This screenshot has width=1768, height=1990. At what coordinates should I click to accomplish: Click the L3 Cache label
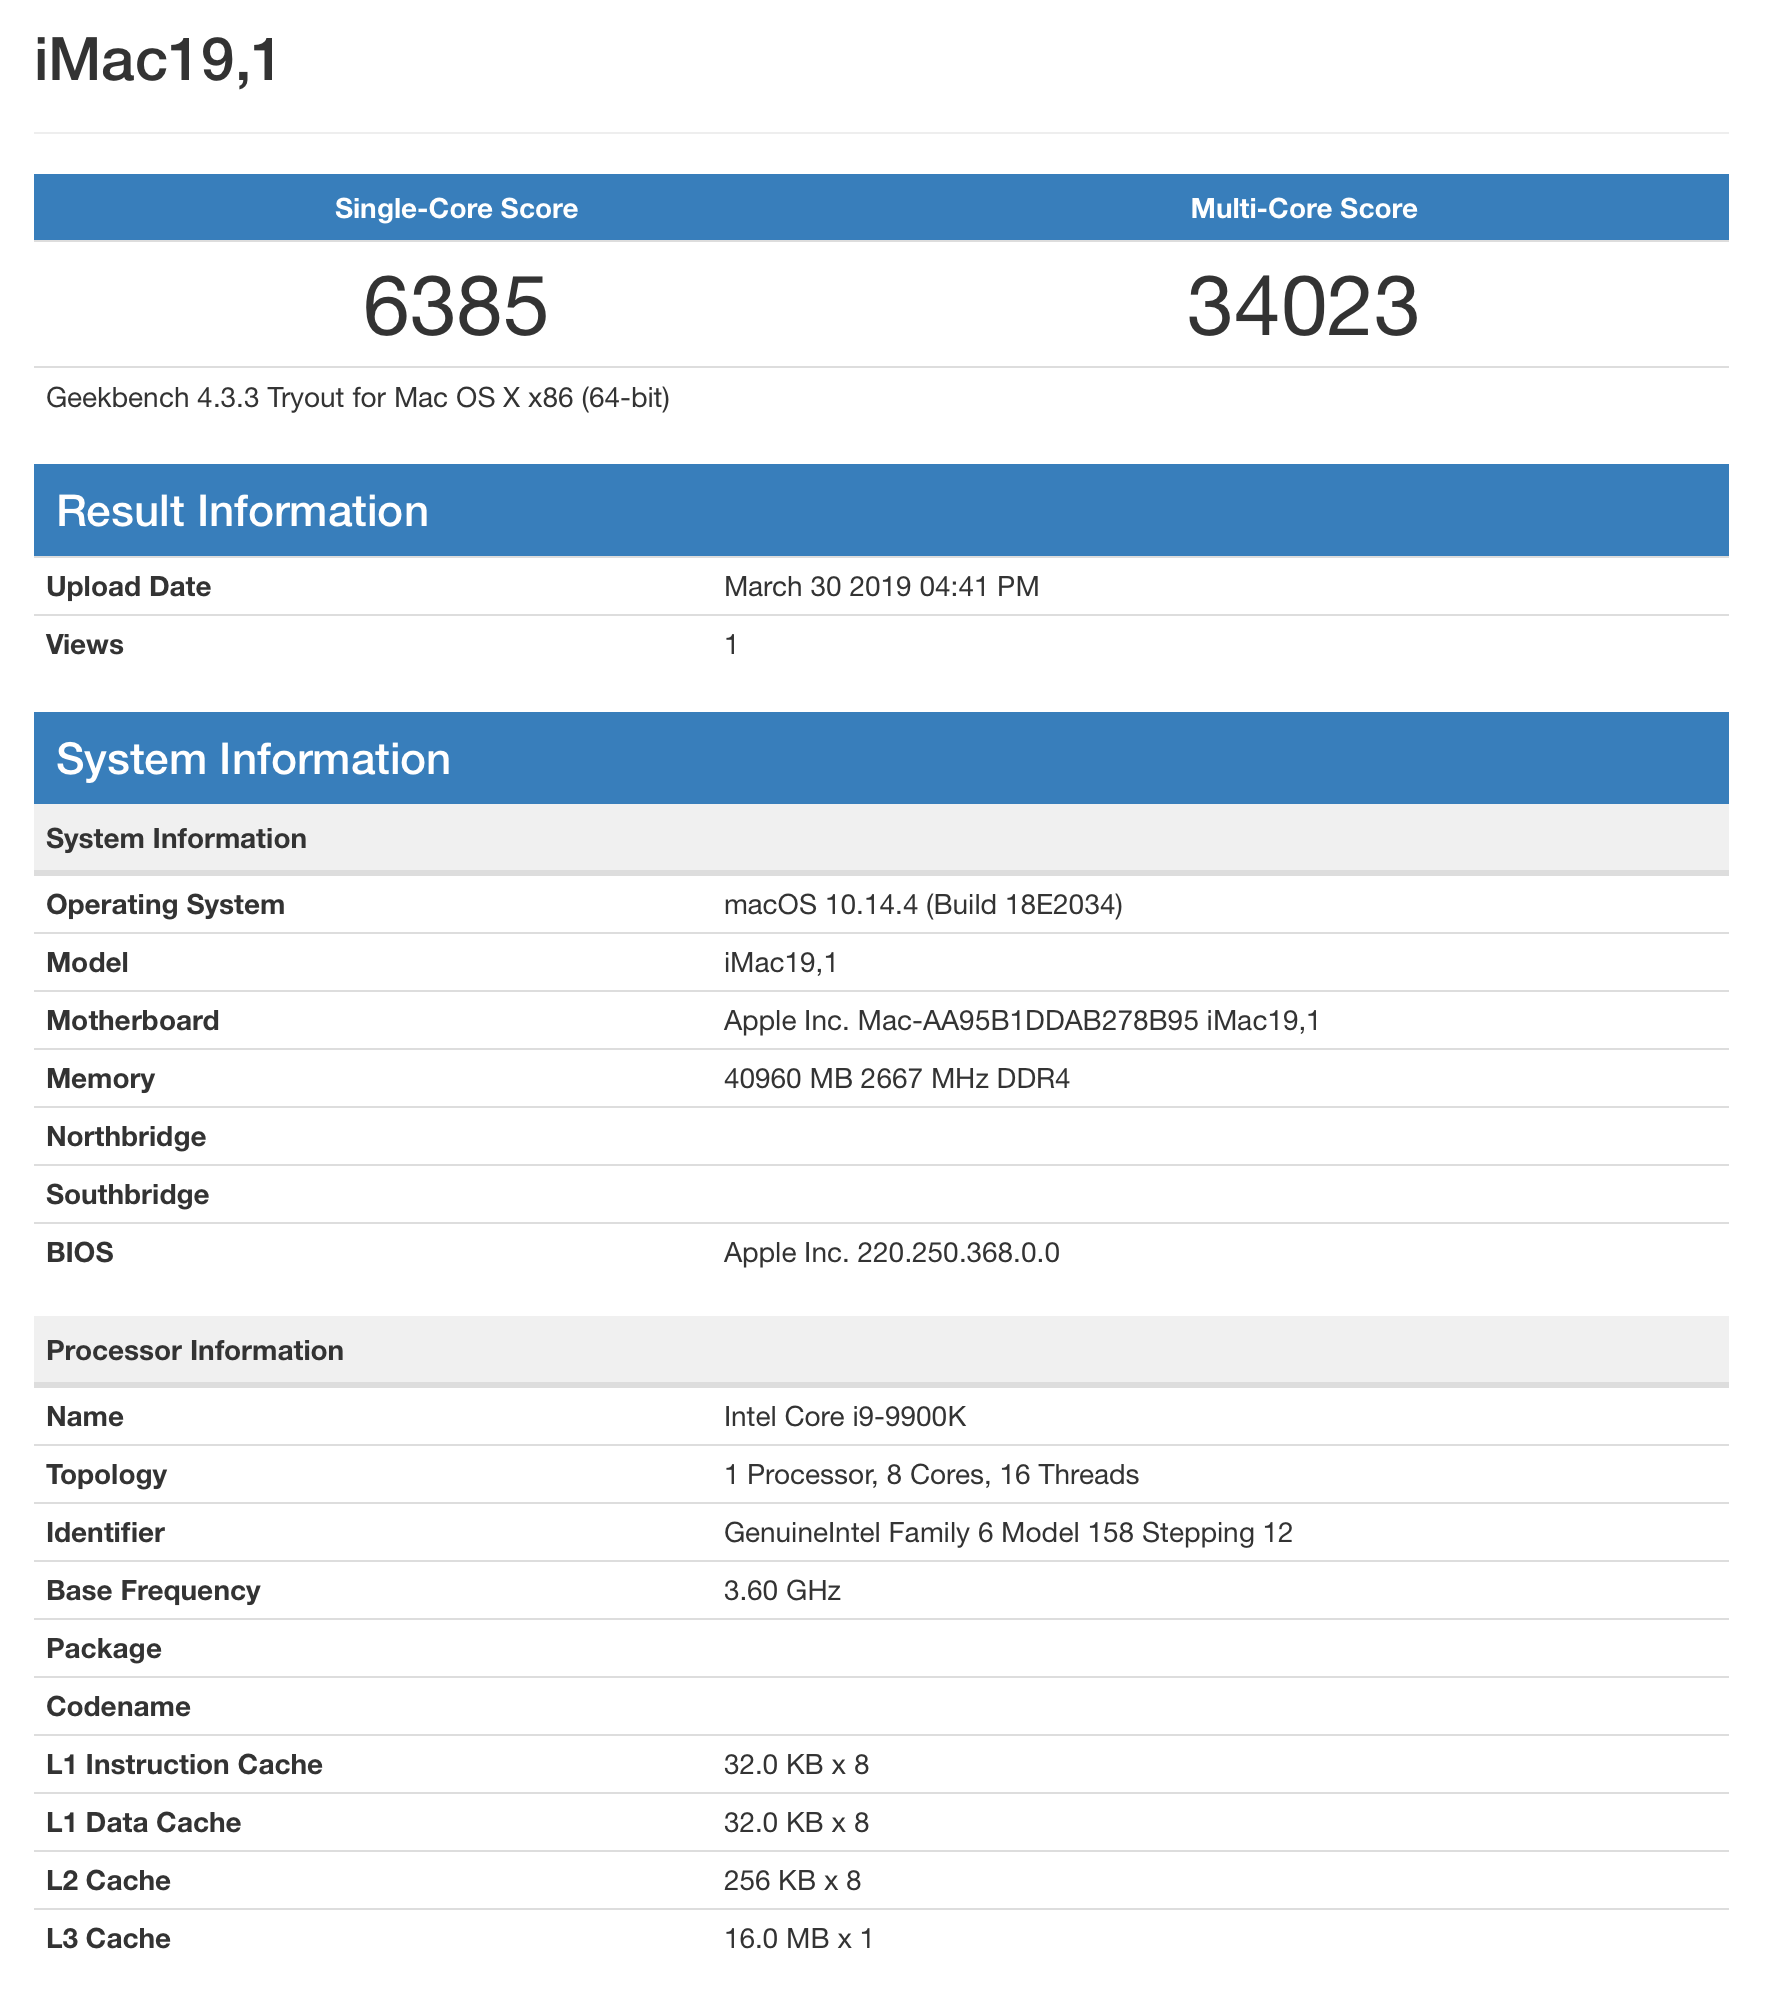pos(109,1938)
